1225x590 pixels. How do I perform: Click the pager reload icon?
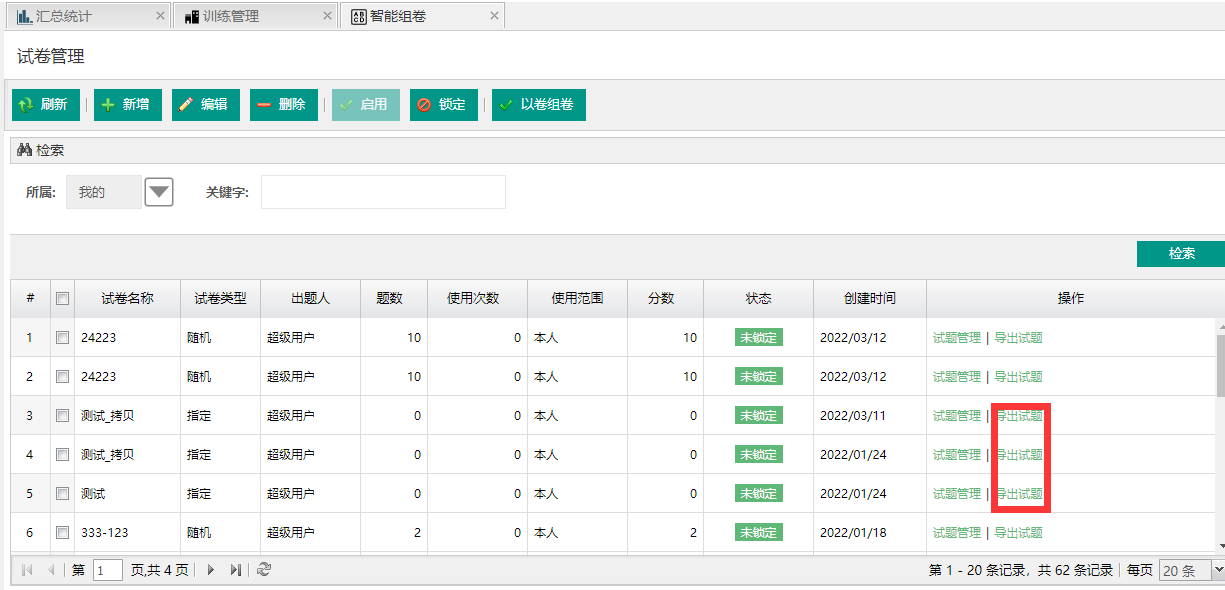pos(264,570)
